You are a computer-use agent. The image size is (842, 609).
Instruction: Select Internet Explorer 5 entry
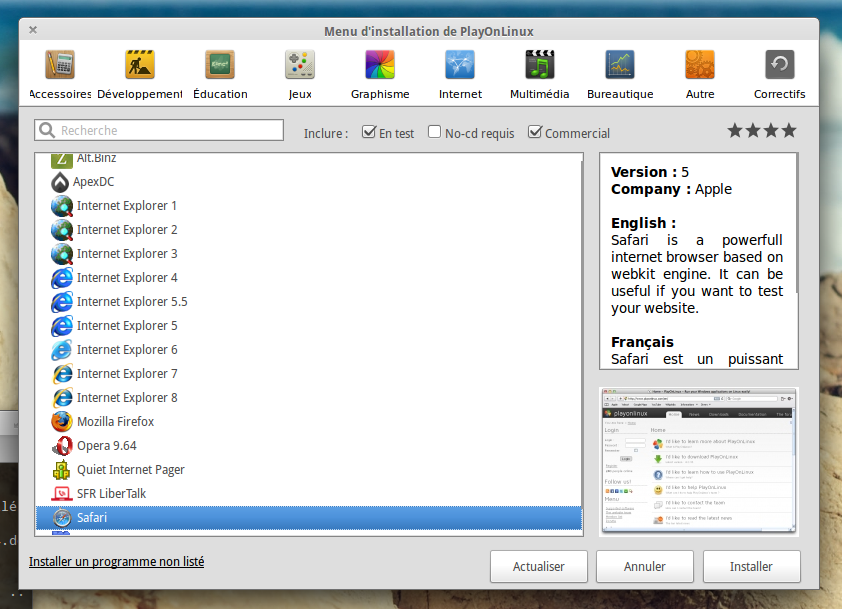tap(309, 325)
